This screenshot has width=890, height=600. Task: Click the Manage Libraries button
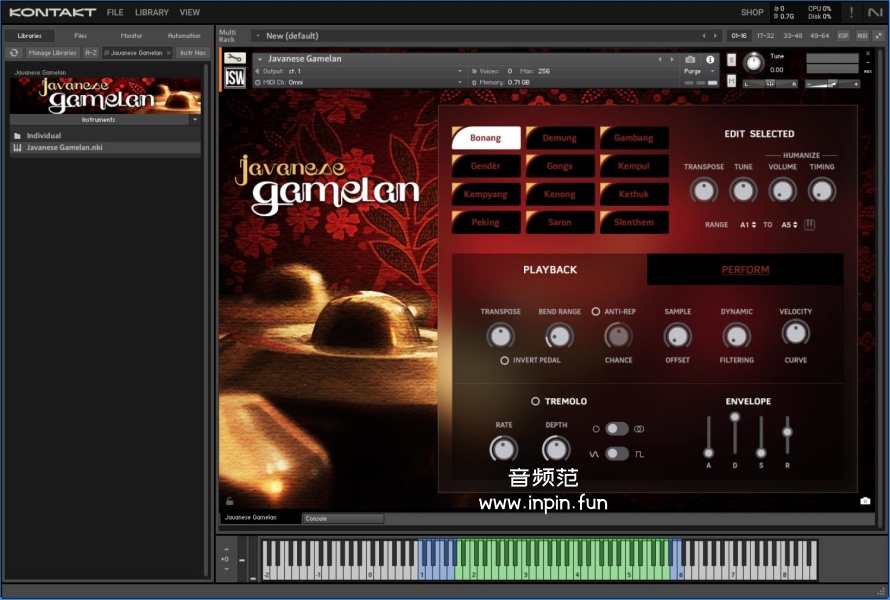pyautogui.click(x=53, y=52)
